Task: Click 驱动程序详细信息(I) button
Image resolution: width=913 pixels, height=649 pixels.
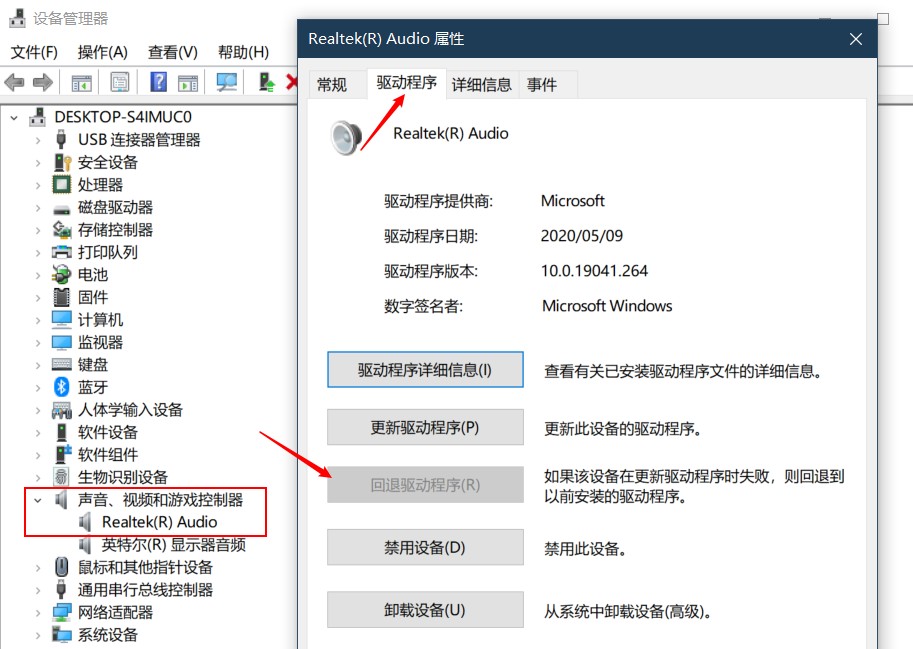Action: coord(425,370)
